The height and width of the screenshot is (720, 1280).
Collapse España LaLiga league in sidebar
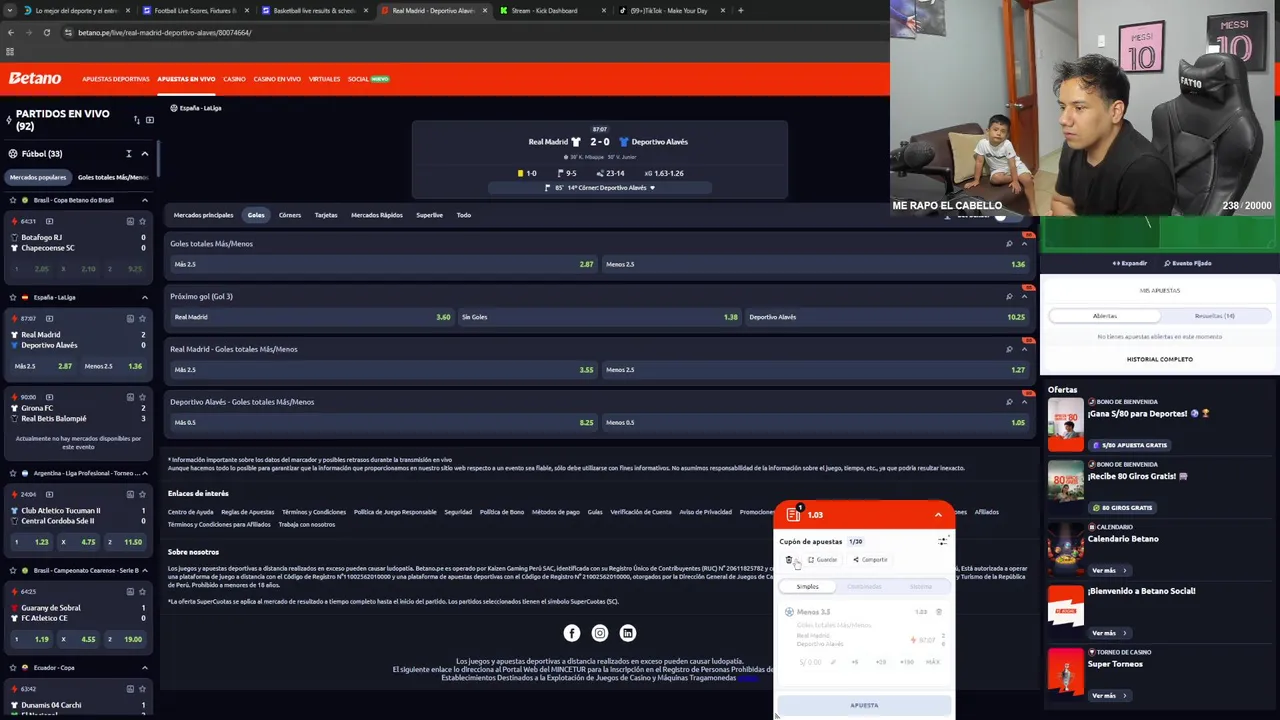pos(144,297)
